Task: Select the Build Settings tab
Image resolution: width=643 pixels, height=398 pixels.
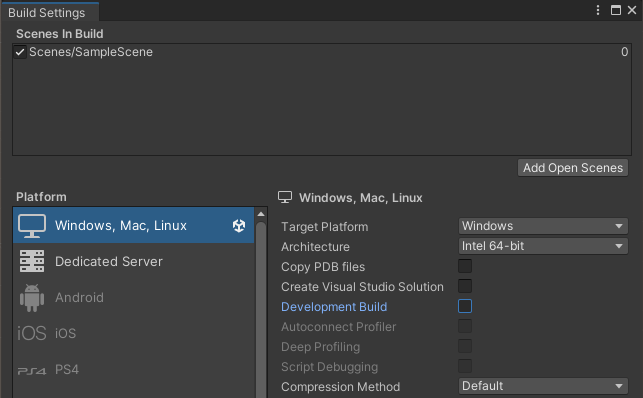Action: point(49,12)
